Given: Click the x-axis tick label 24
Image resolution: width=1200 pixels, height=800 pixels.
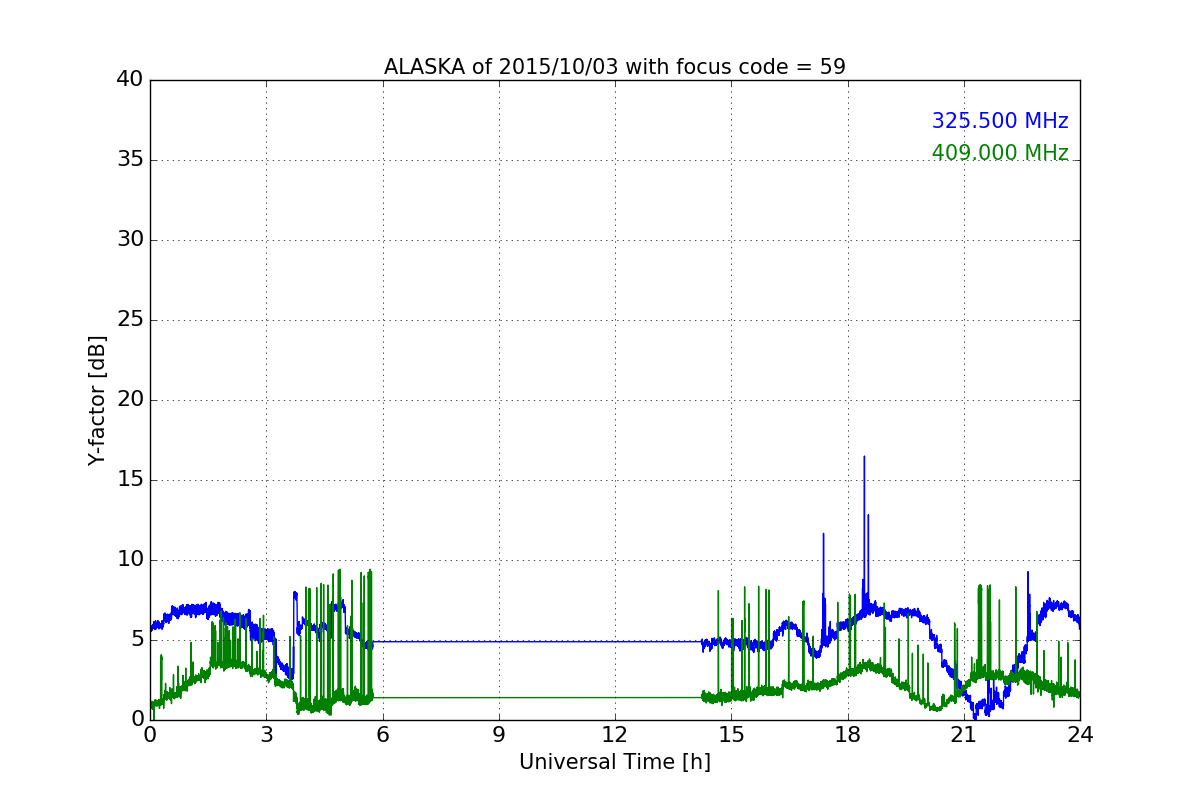Looking at the screenshot, I should point(1080,734).
